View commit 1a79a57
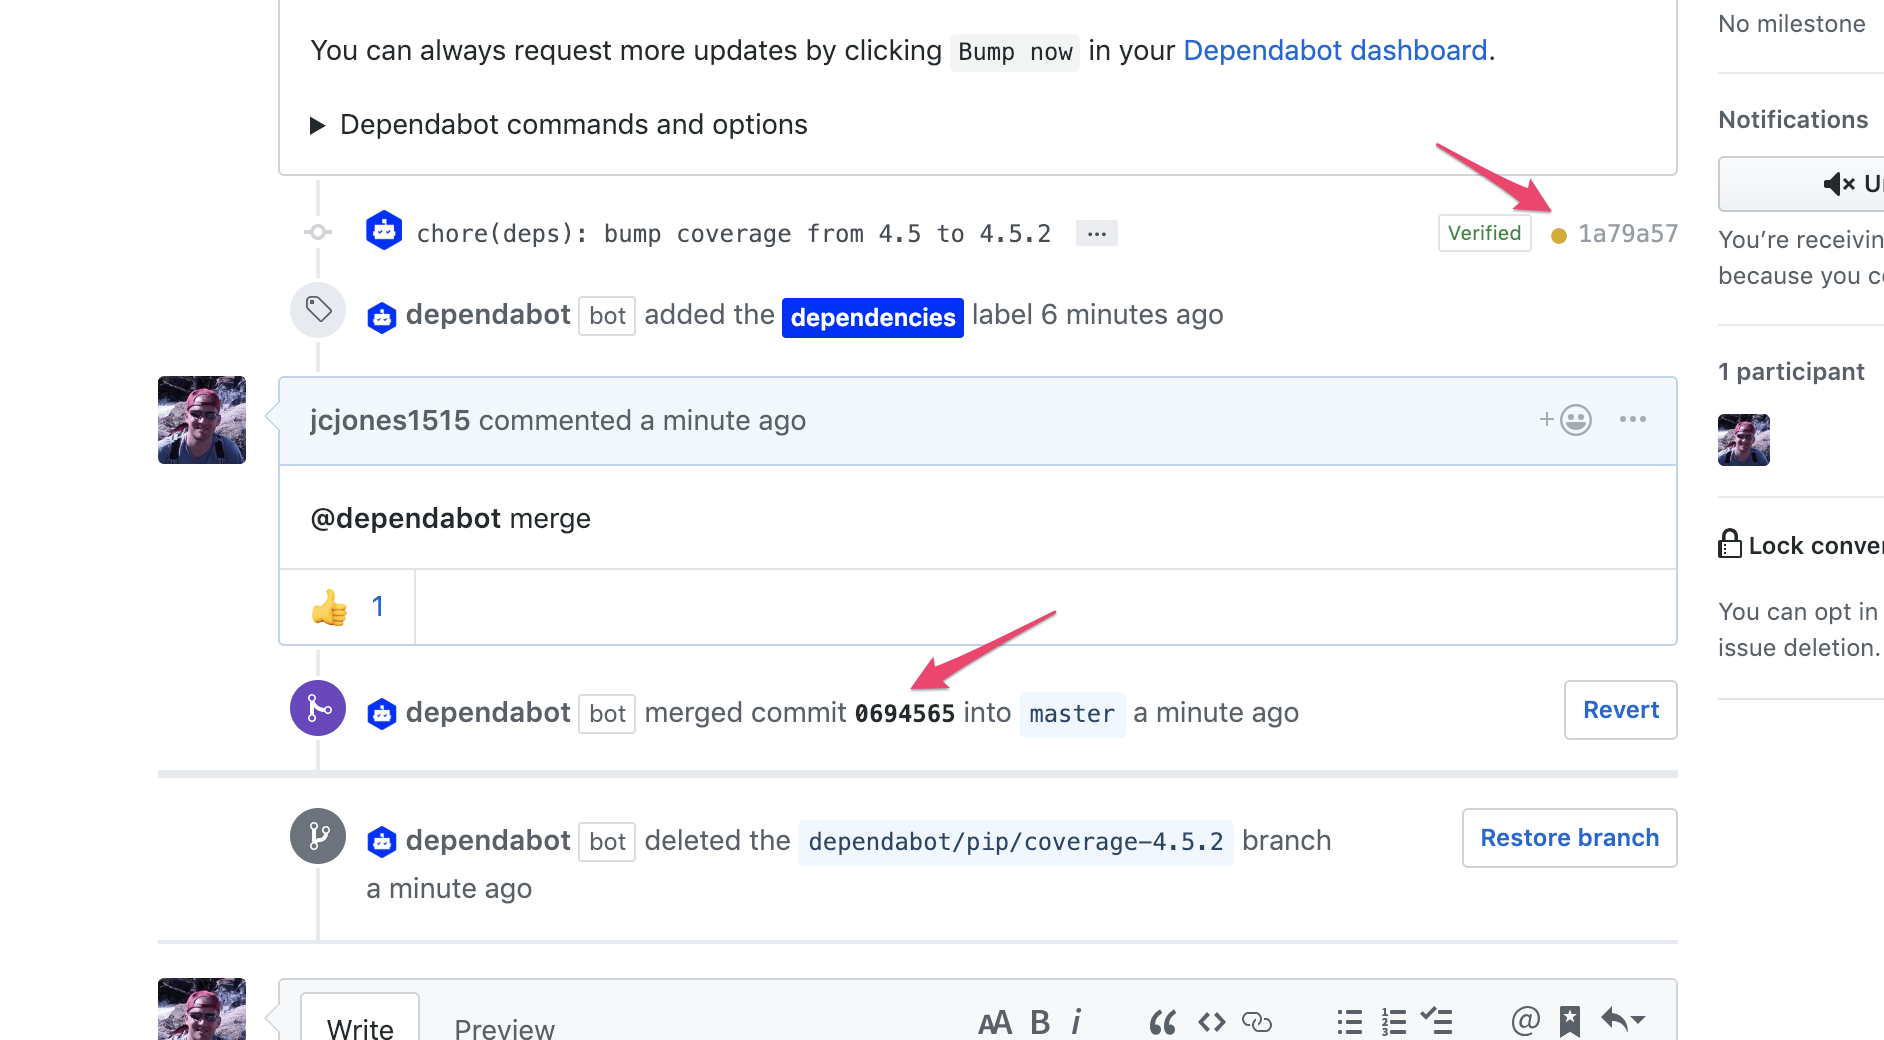This screenshot has height=1040, width=1884. 1627,233
